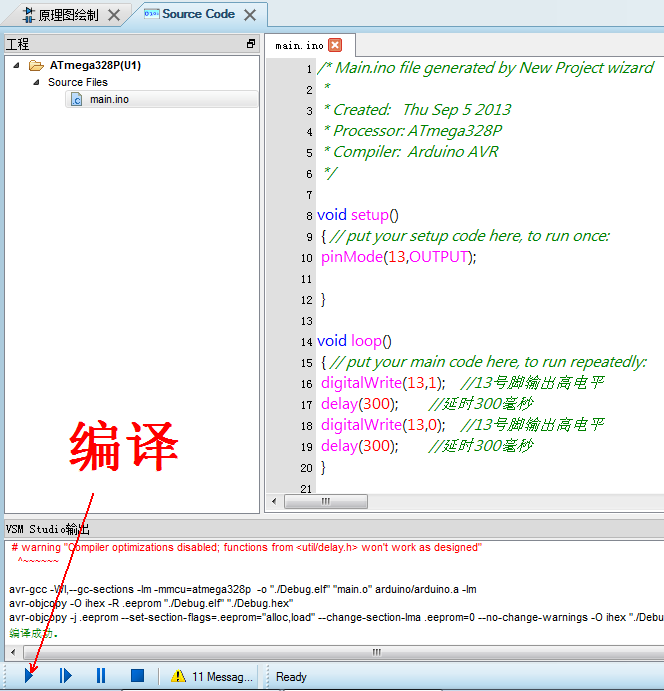Select the Source Code tab
This screenshot has width=664, height=691.
coord(198,14)
